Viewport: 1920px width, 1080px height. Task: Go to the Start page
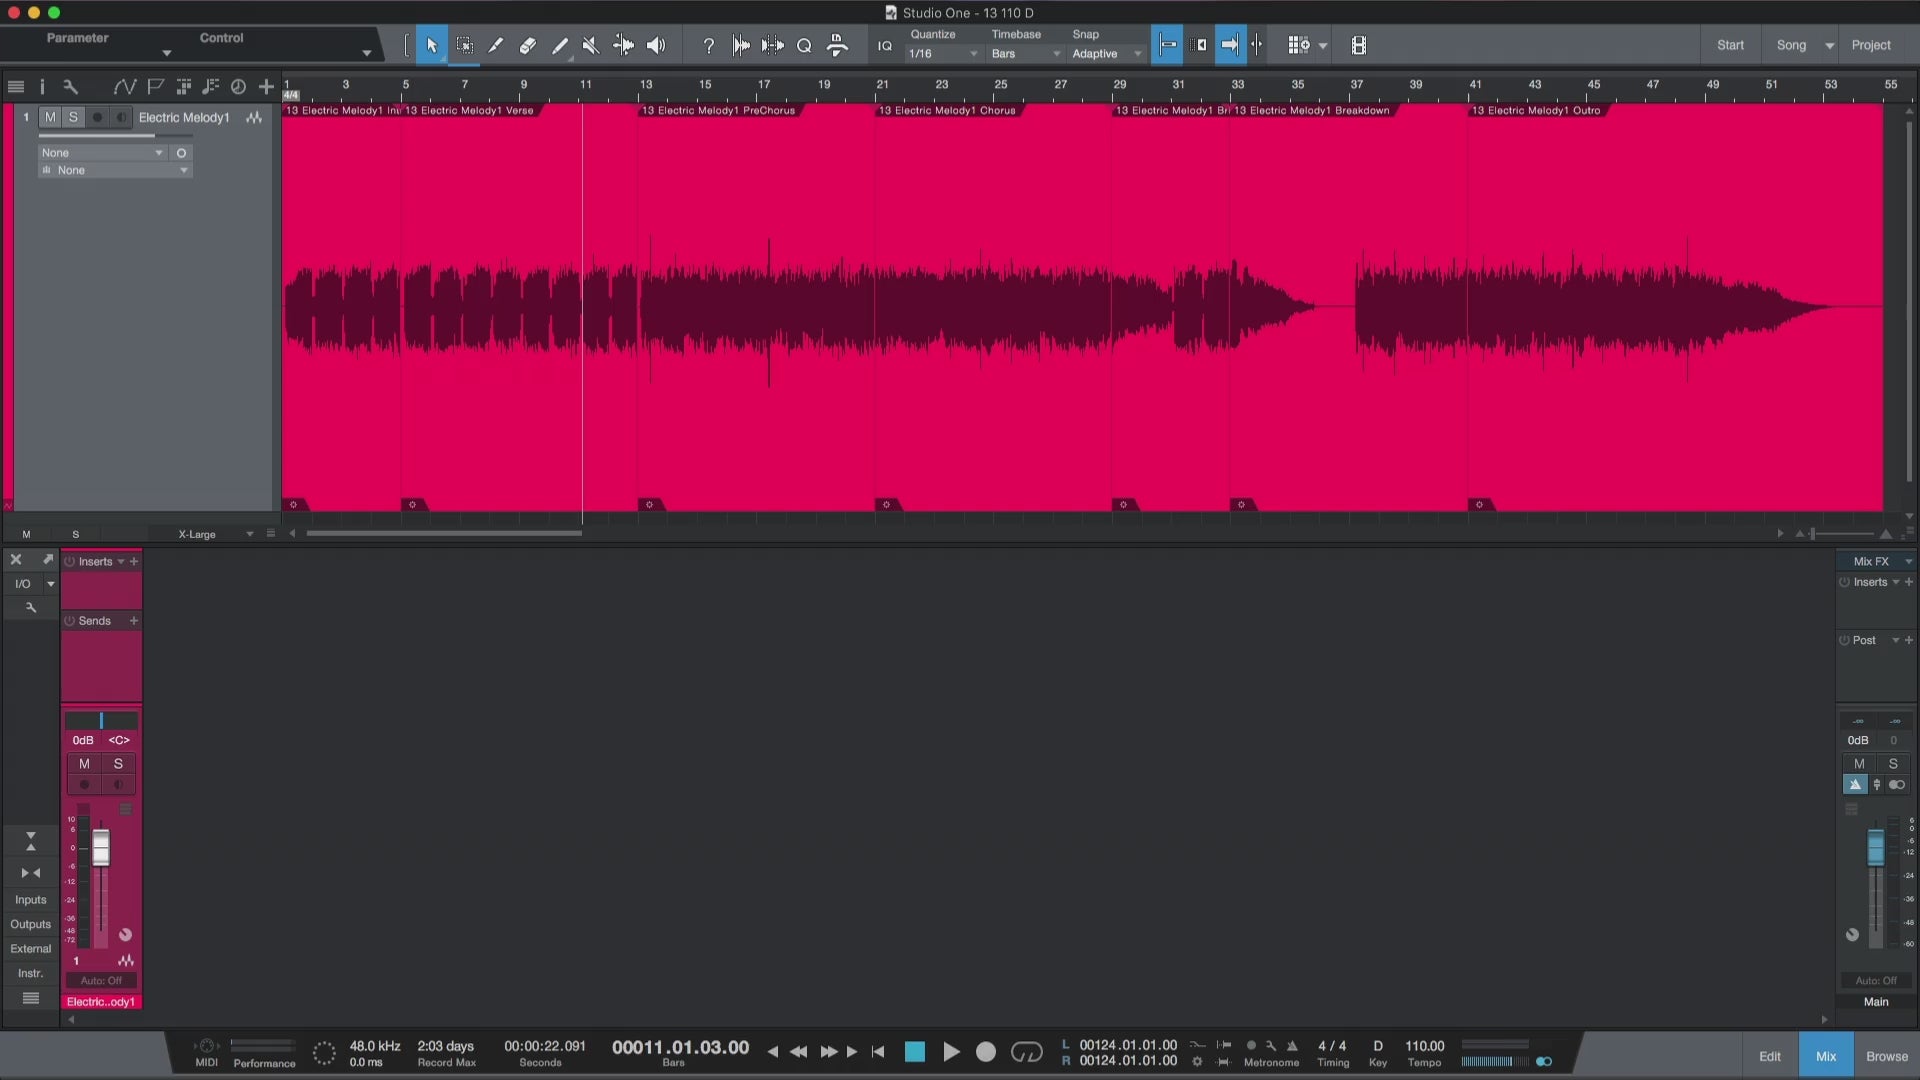point(1730,45)
